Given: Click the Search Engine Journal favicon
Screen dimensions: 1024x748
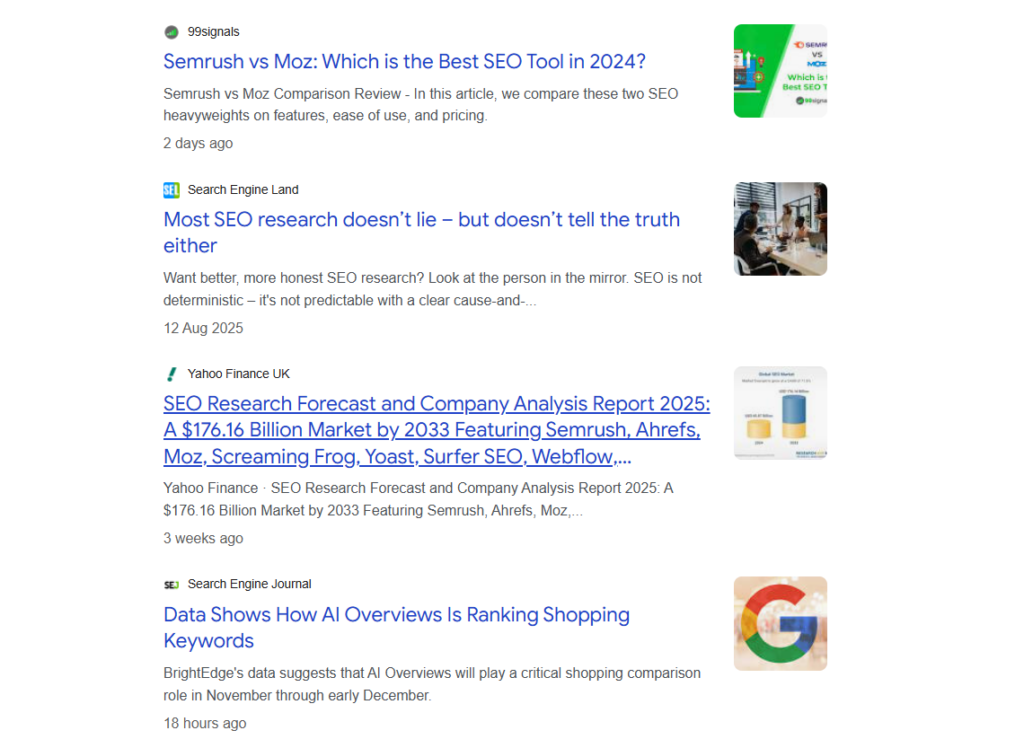Looking at the screenshot, I should click(171, 584).
